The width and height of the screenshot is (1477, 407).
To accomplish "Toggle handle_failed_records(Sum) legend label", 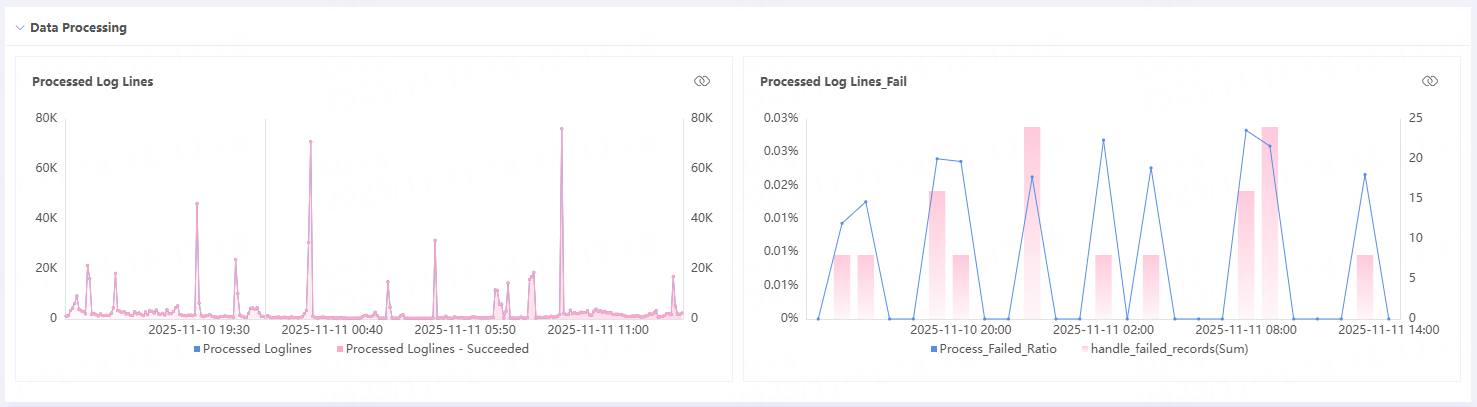I will point(1169,349).
